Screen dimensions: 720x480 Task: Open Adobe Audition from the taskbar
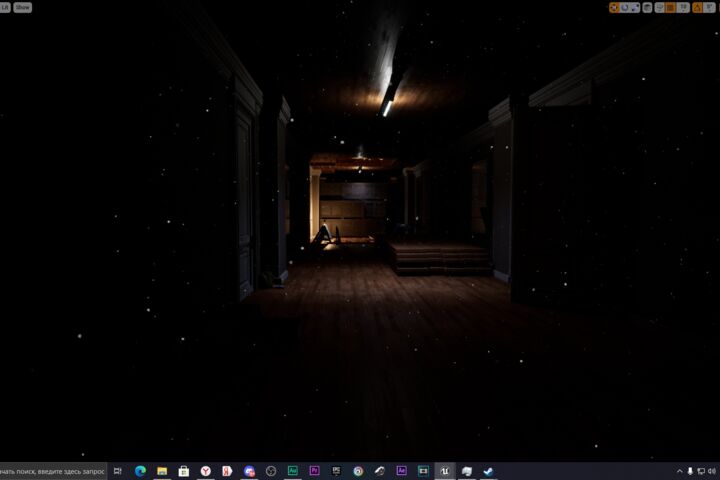(x=292, y=471)
